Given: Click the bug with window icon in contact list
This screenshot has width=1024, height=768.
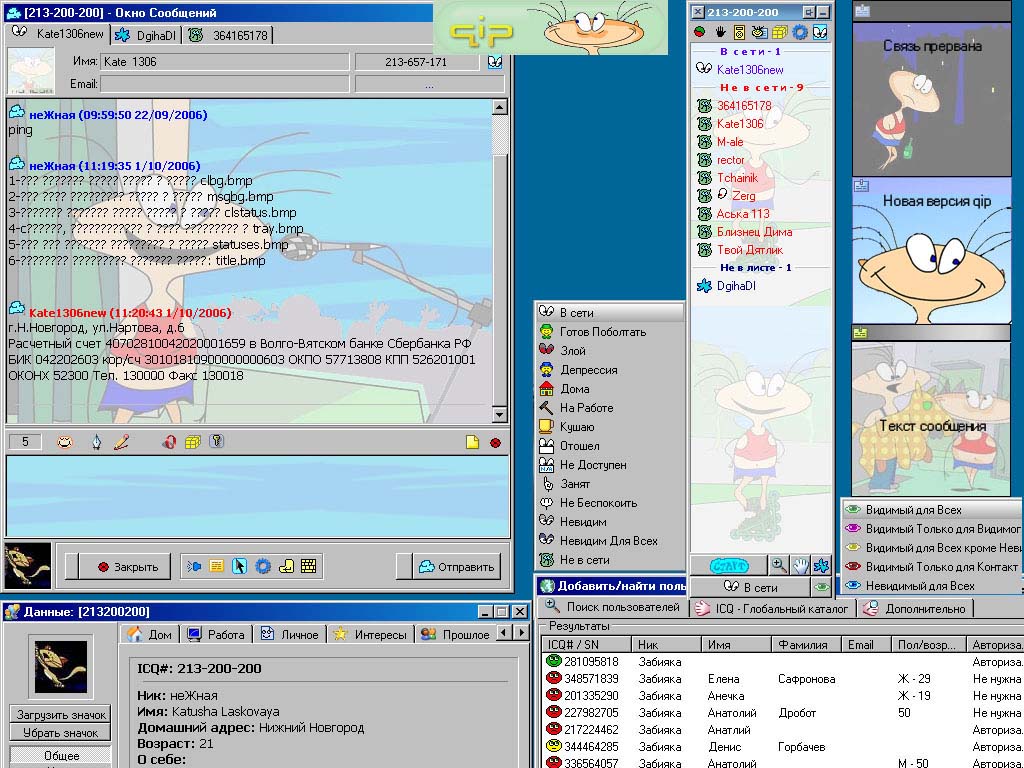Looking at the screenshot, I should (x=759, y=31).
